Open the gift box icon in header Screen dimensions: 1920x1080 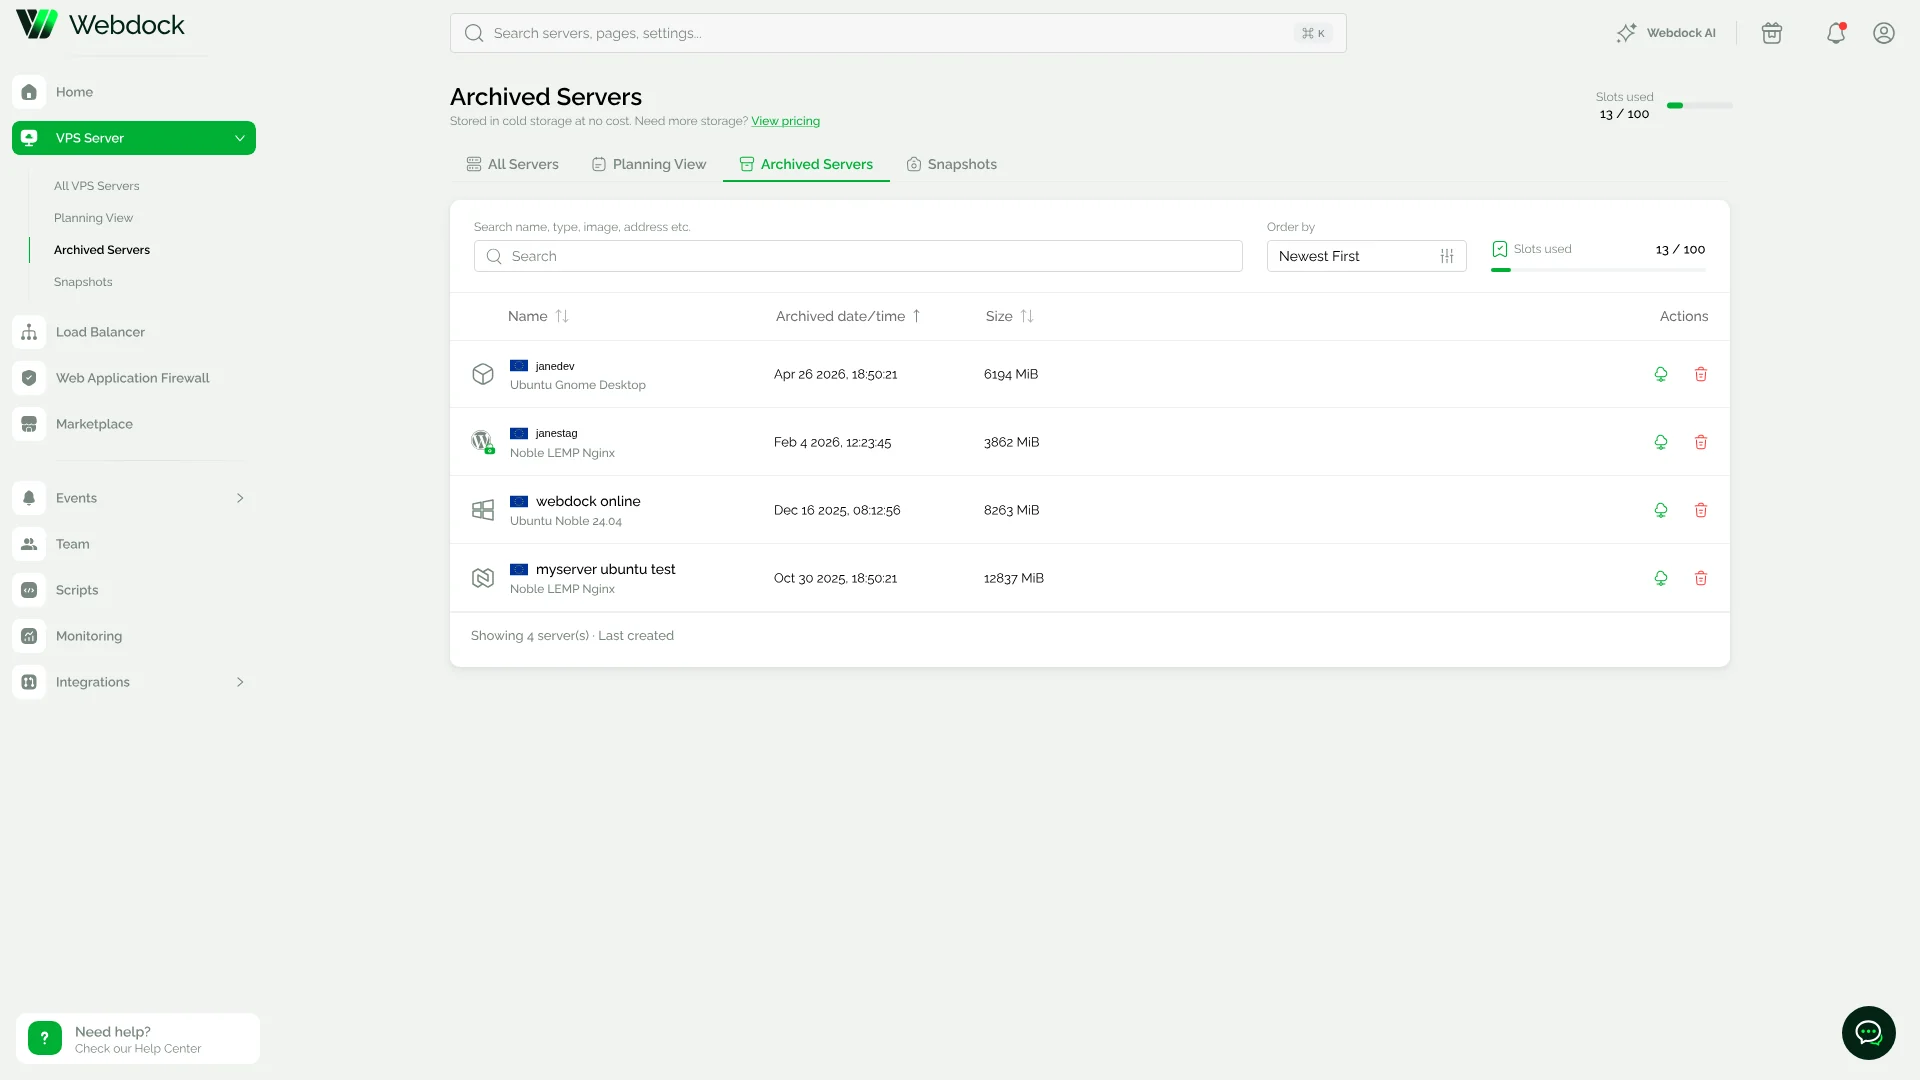[1772, 33]
